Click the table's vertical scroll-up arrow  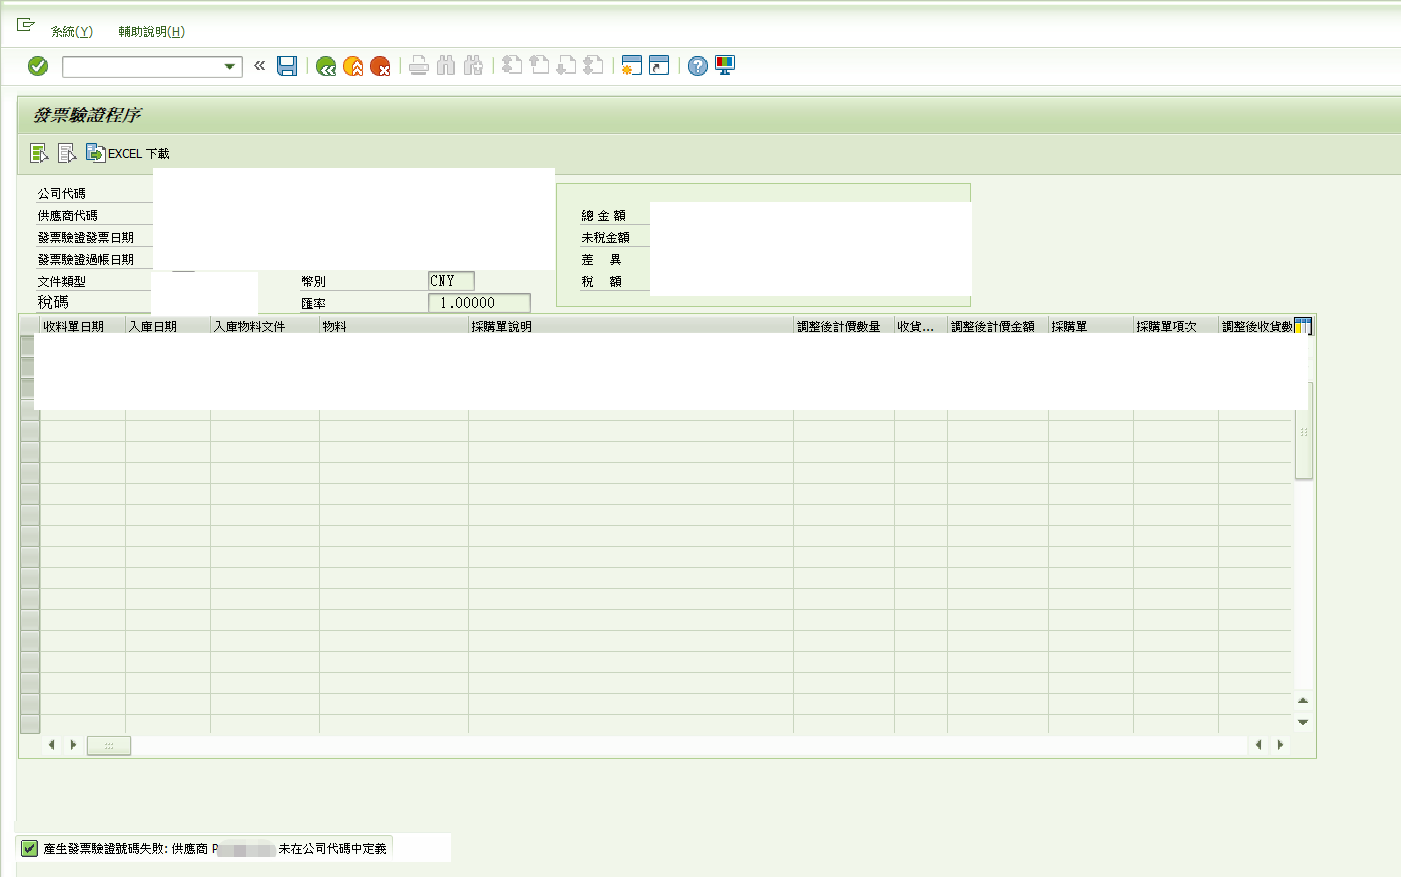click(x=1303, y=701)
